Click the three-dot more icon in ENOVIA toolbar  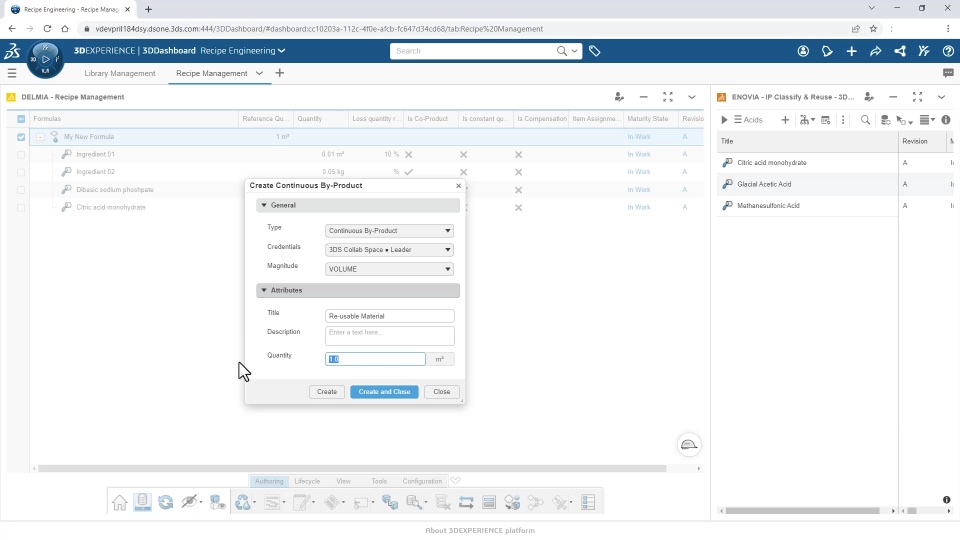(x=843, y=120)
